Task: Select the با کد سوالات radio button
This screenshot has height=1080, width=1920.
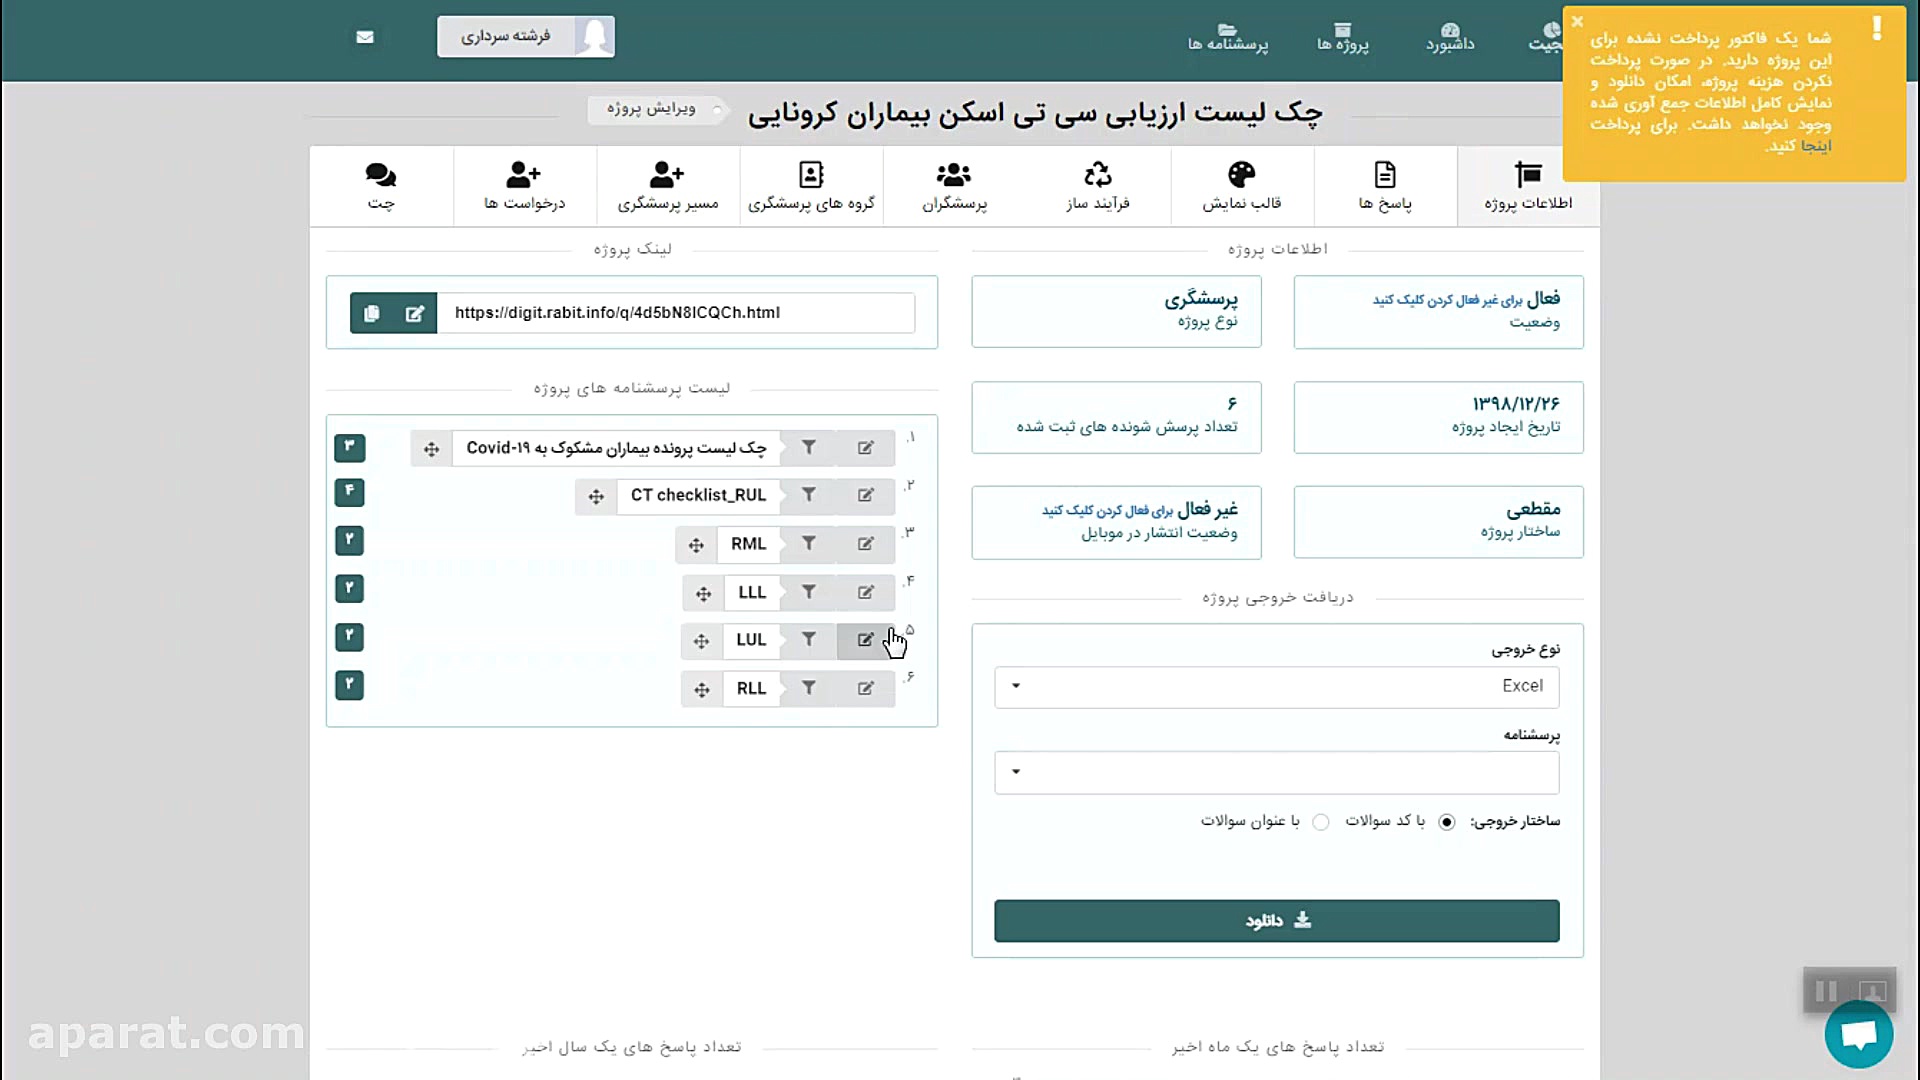Action: (1446, 821)
